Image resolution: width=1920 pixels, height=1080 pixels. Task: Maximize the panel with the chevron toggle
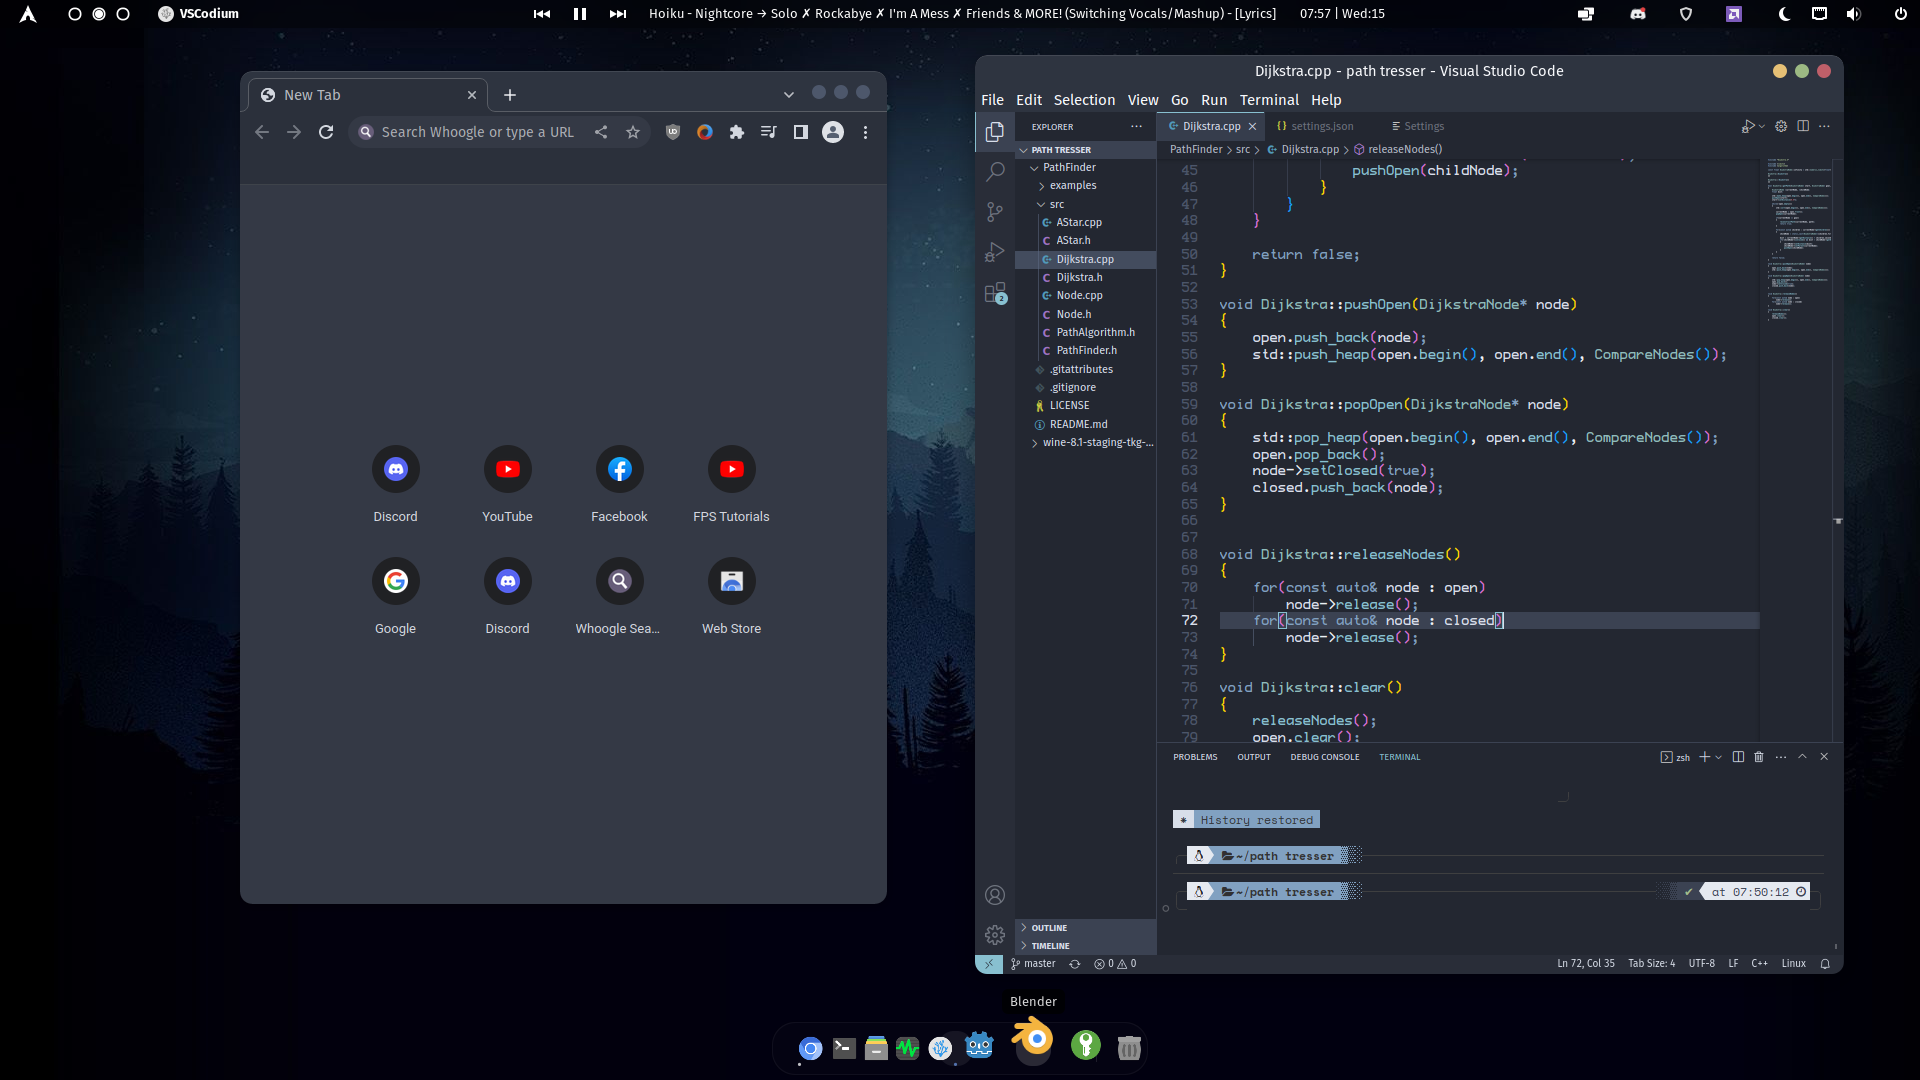point(1802,757)
